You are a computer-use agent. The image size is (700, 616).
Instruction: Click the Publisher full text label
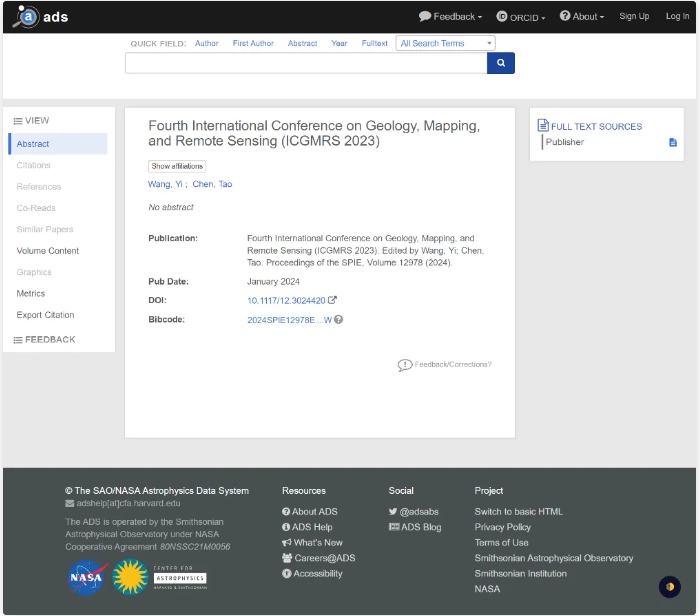[x=565, y=142]
